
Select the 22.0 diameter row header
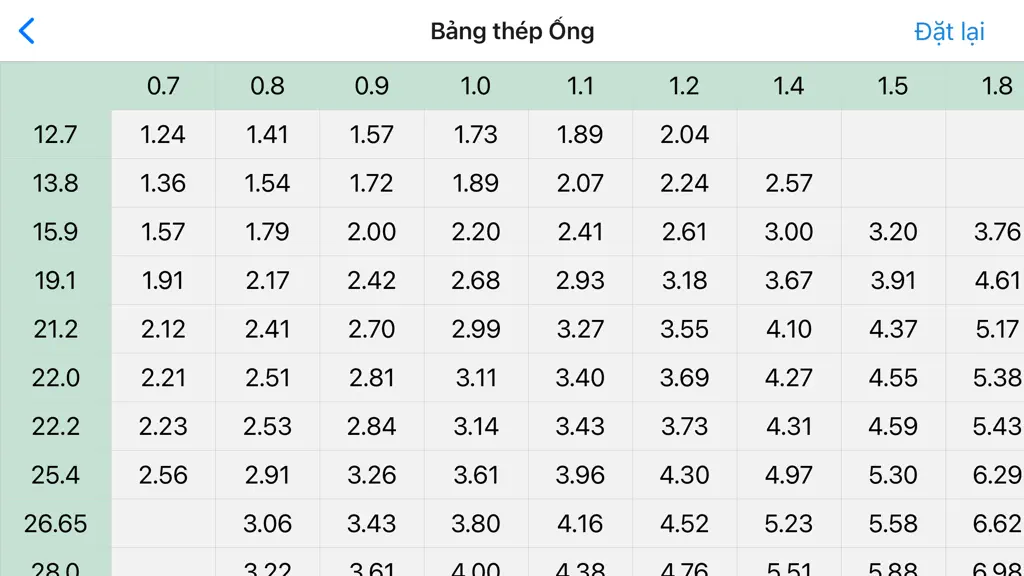point(56,377)
